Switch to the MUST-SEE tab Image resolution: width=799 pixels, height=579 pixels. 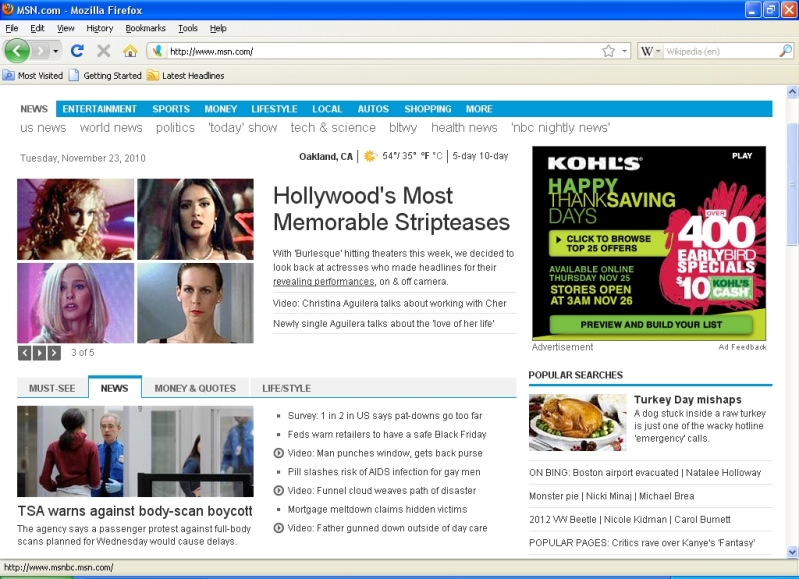pyautogui.click(x=52, y=388)
